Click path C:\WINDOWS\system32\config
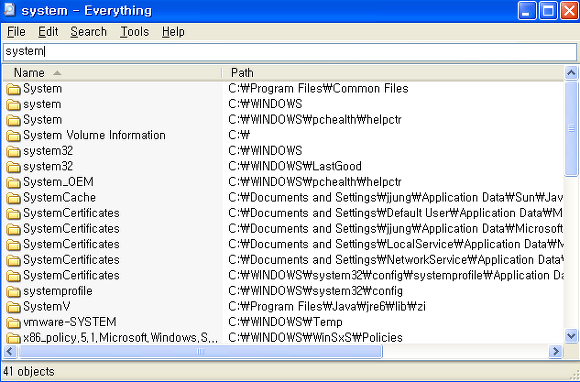The width and height of the screenshot is (580, 382). pos(316,291)
